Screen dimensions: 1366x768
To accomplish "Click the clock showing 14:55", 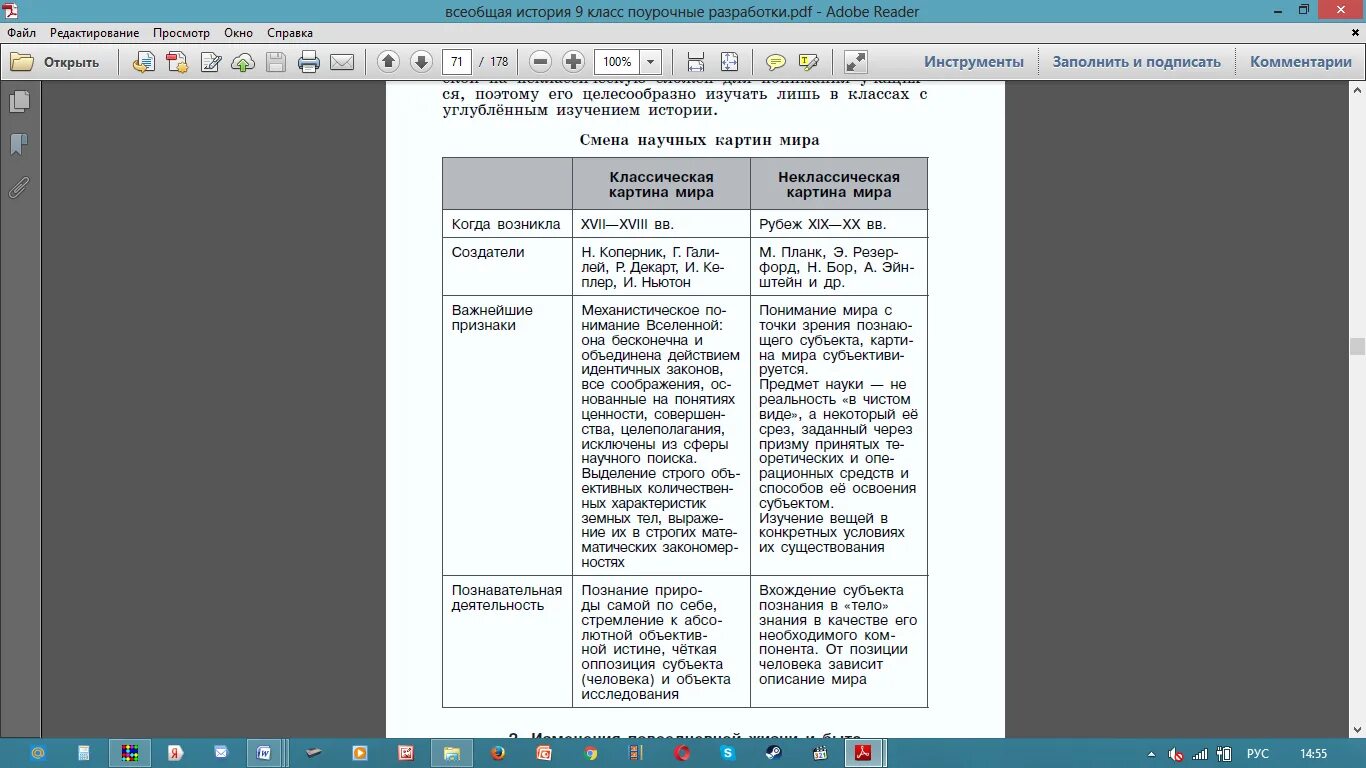I will (x=1313, y=754).
